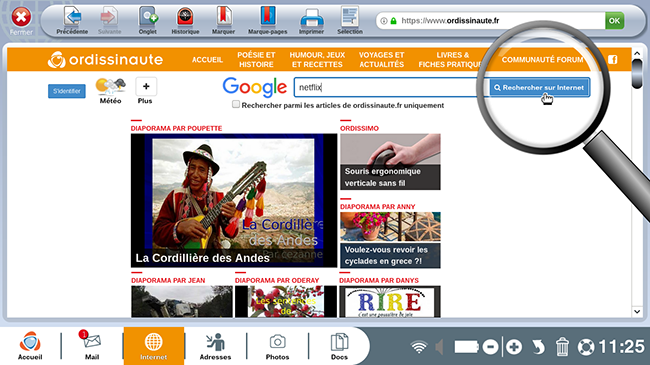Click the scrollbar down arrow
The width and height of the screenshot is (650, 365).
(x=637, y=311)
